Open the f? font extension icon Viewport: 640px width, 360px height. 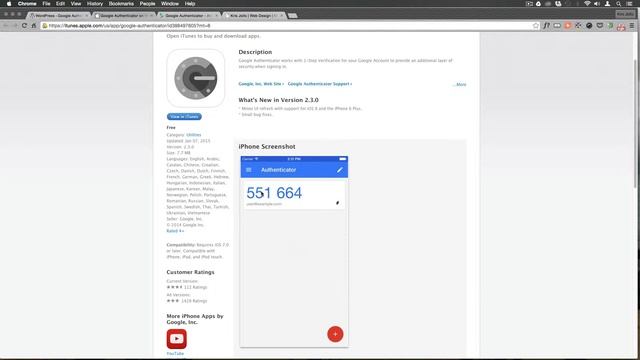(547, 26)
